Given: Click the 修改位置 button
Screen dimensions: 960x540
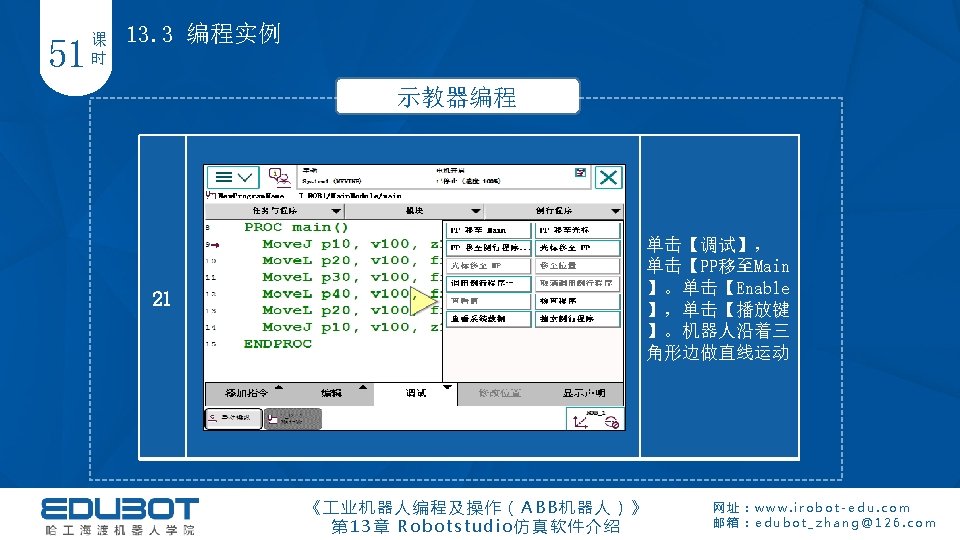Looking at the screenshot, I should click(x=500, y=393).
